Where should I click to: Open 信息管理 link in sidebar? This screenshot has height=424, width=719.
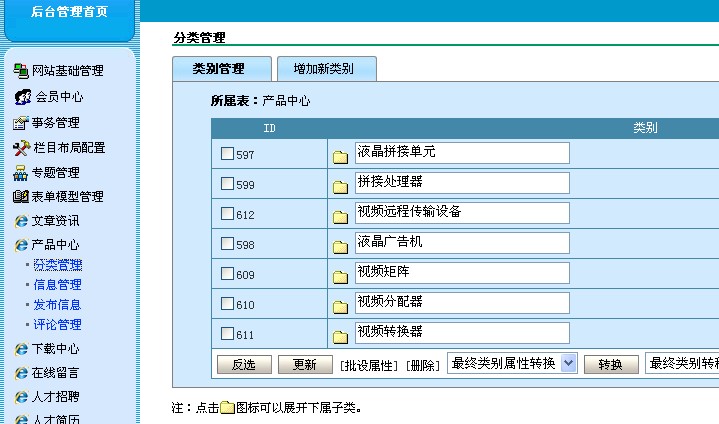(x=57, y=285)
